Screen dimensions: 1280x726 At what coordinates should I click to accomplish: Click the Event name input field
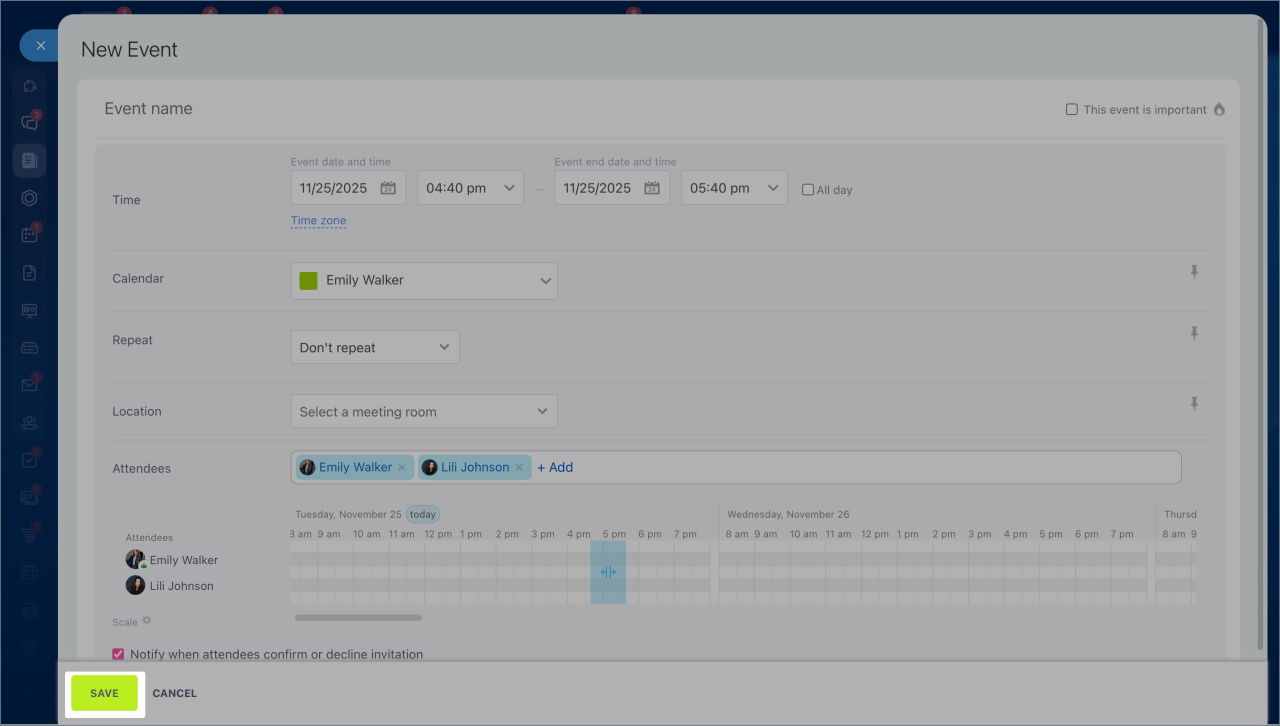[x=500, y=109]
